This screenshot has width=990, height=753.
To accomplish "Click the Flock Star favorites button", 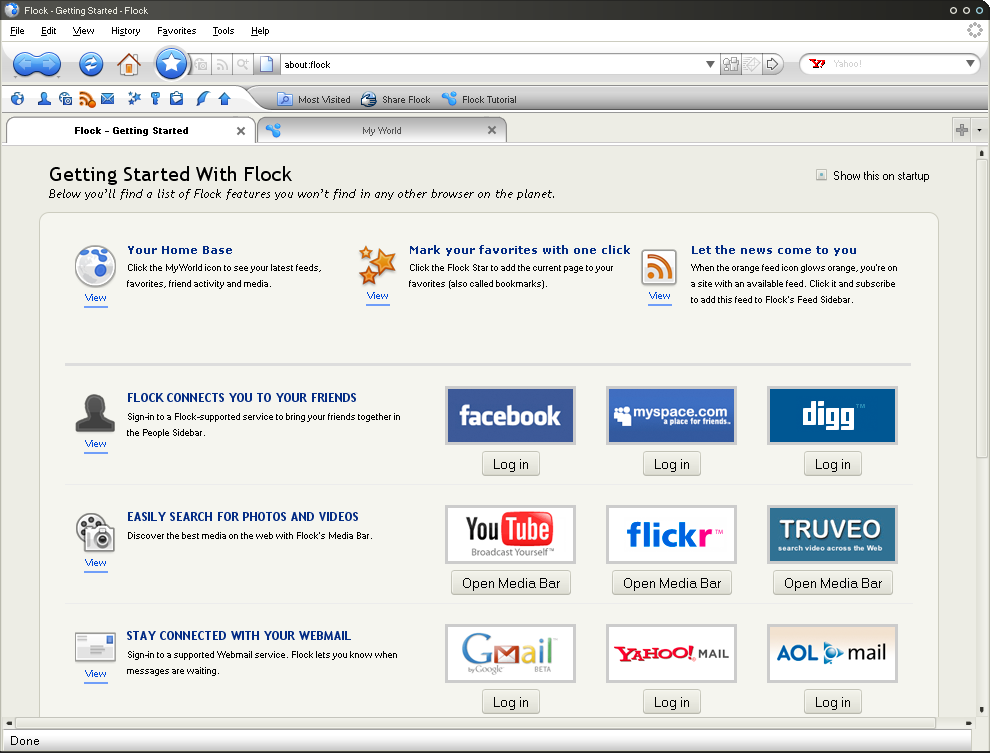I will pyautogui.click(x=171, y=63).
